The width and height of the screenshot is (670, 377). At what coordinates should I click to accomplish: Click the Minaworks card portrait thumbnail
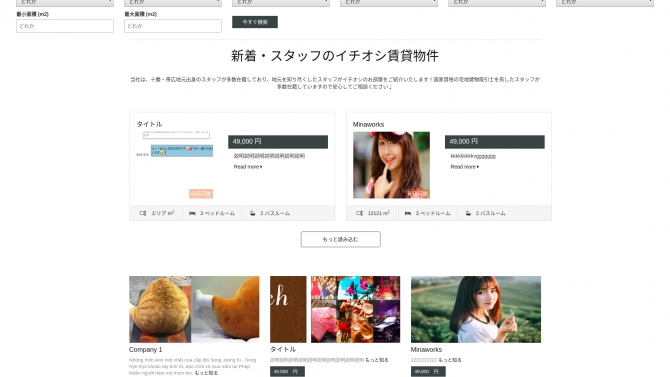pos(391,165)
